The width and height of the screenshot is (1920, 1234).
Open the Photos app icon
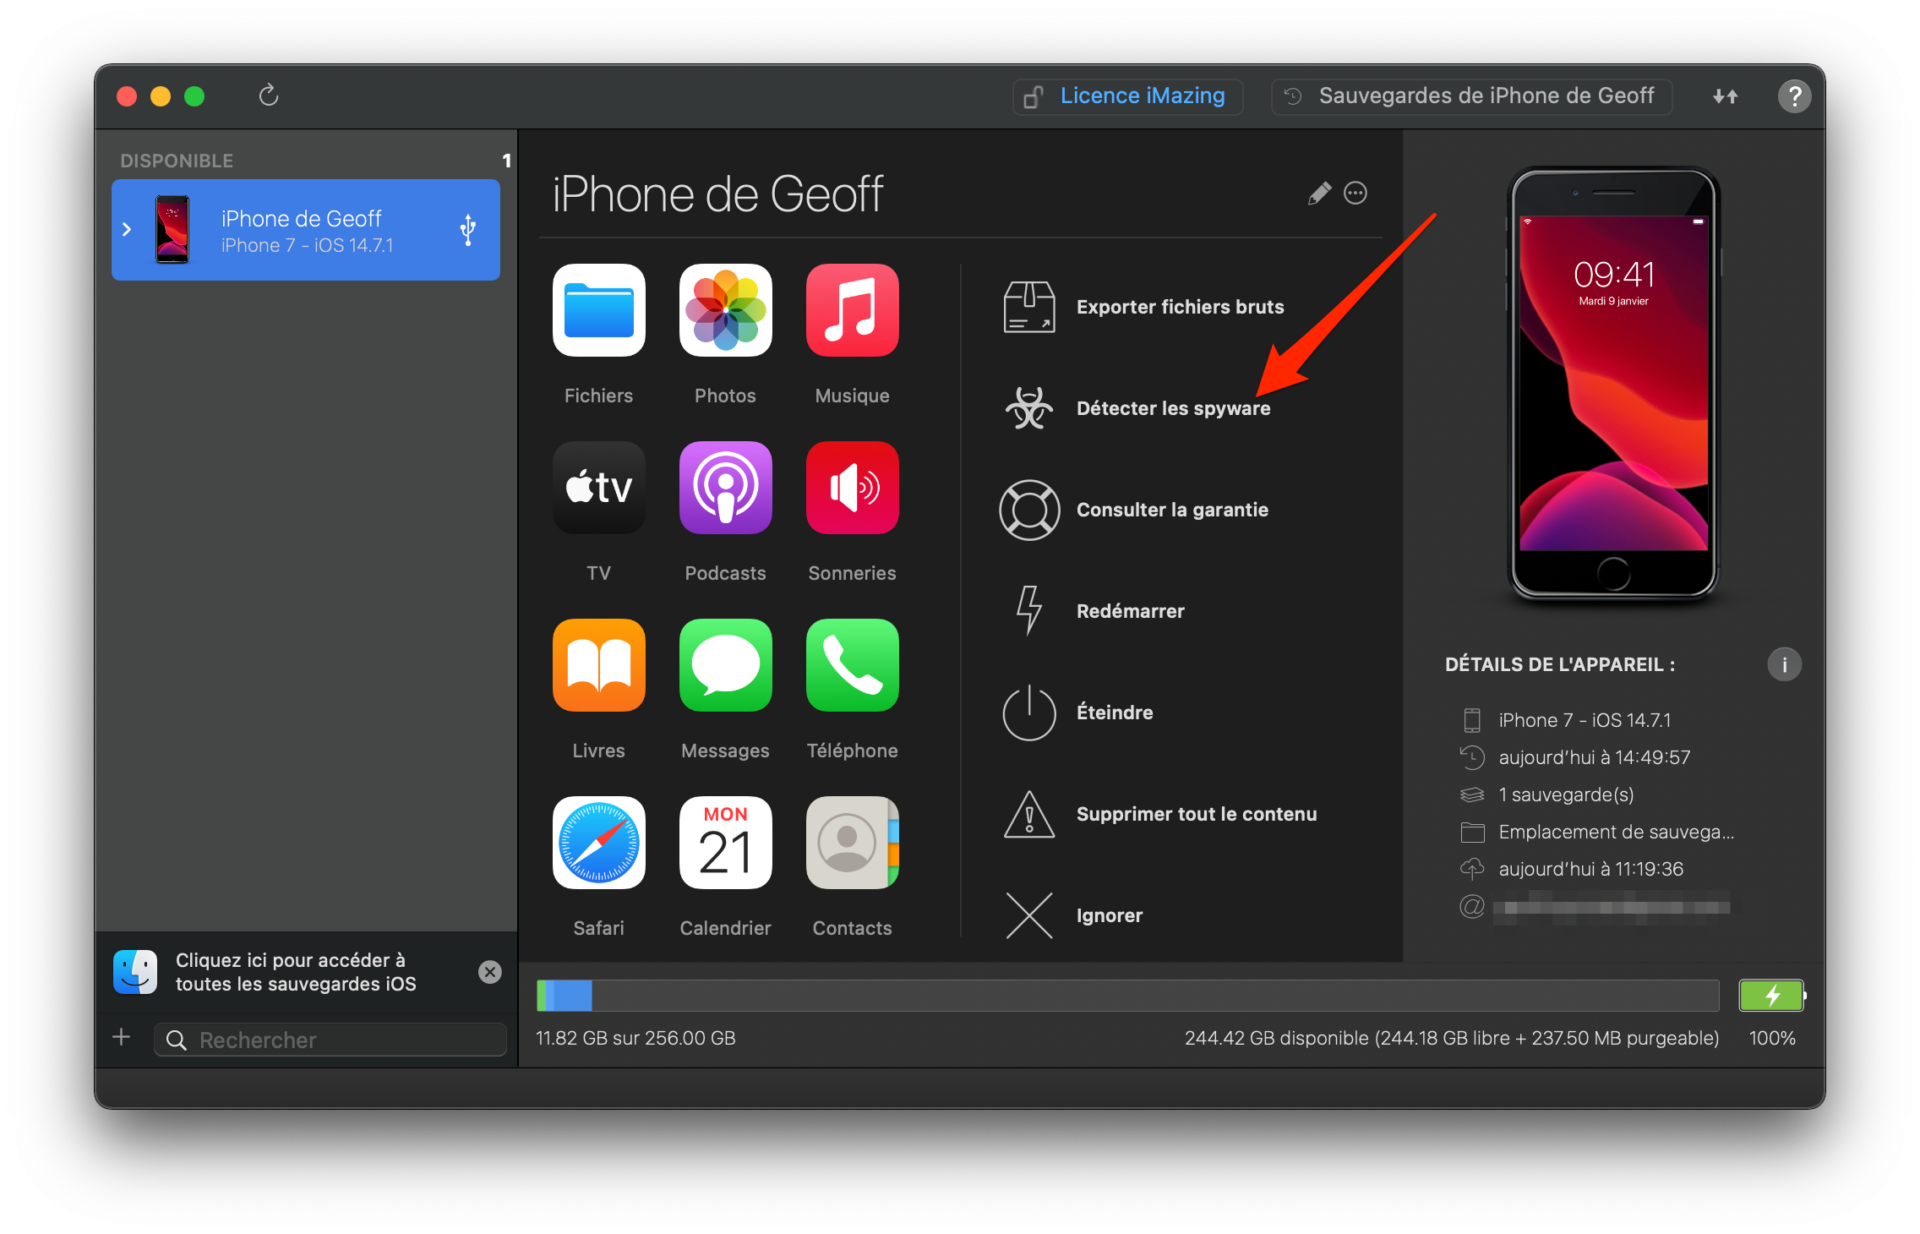click(725, 310)
